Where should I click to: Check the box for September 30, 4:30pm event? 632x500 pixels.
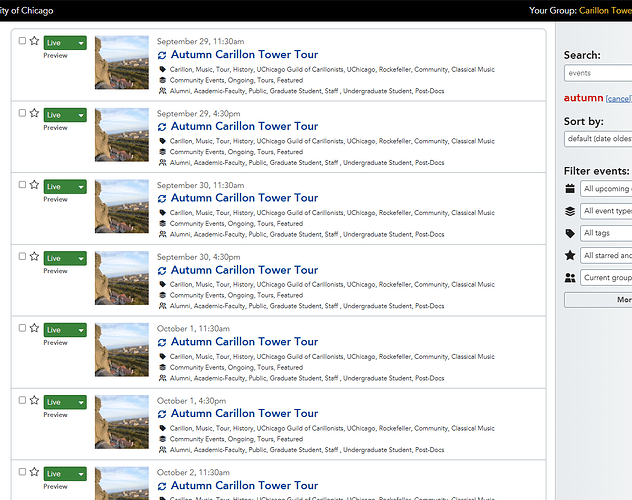(22, 256)
